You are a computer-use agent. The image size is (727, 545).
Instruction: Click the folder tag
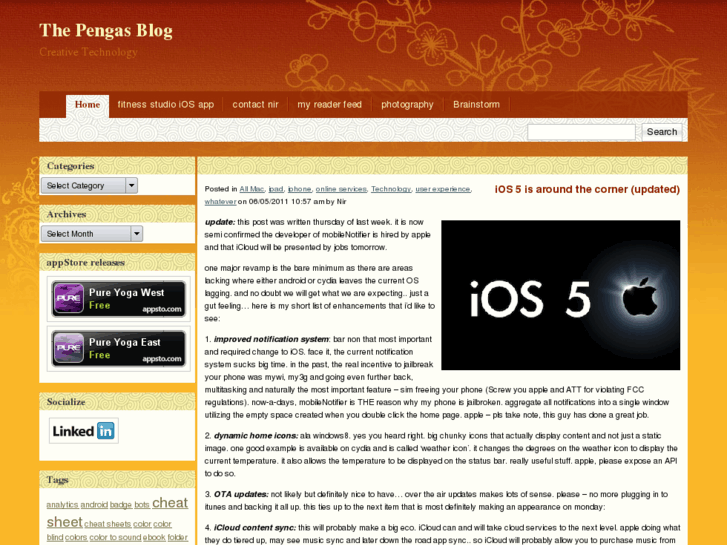pyautogui.click(x=178, y=537)
